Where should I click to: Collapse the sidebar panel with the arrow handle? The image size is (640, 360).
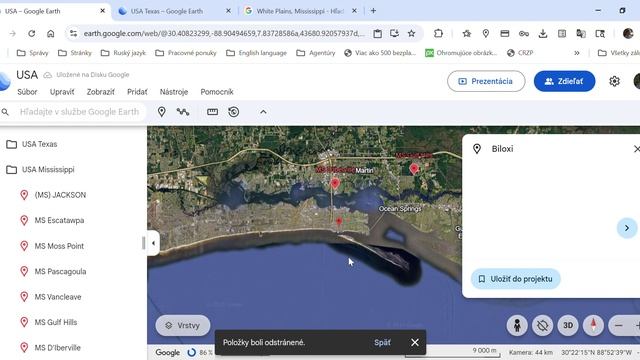pos(153,243)
